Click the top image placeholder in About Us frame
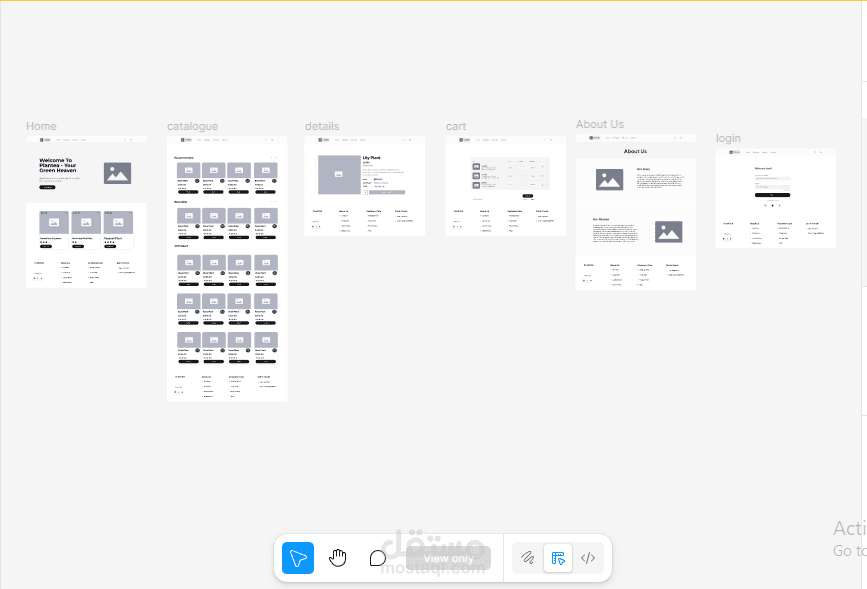867x589 pixels. pyautogui.click(x=609, y=180)
